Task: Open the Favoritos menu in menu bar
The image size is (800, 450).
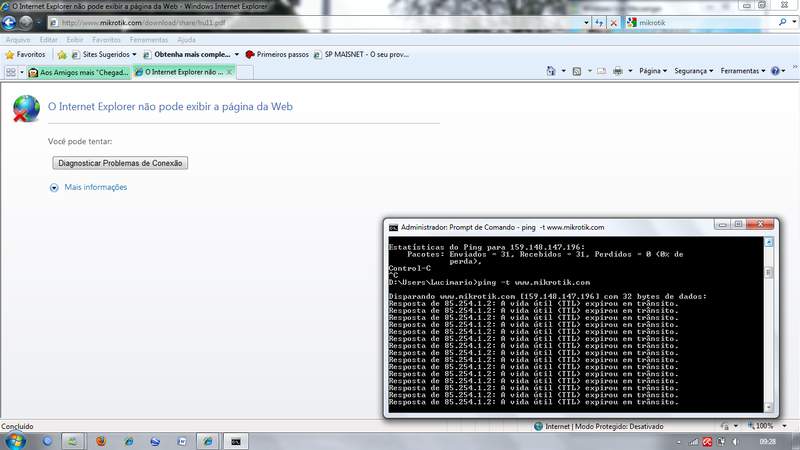Action: 106,40
